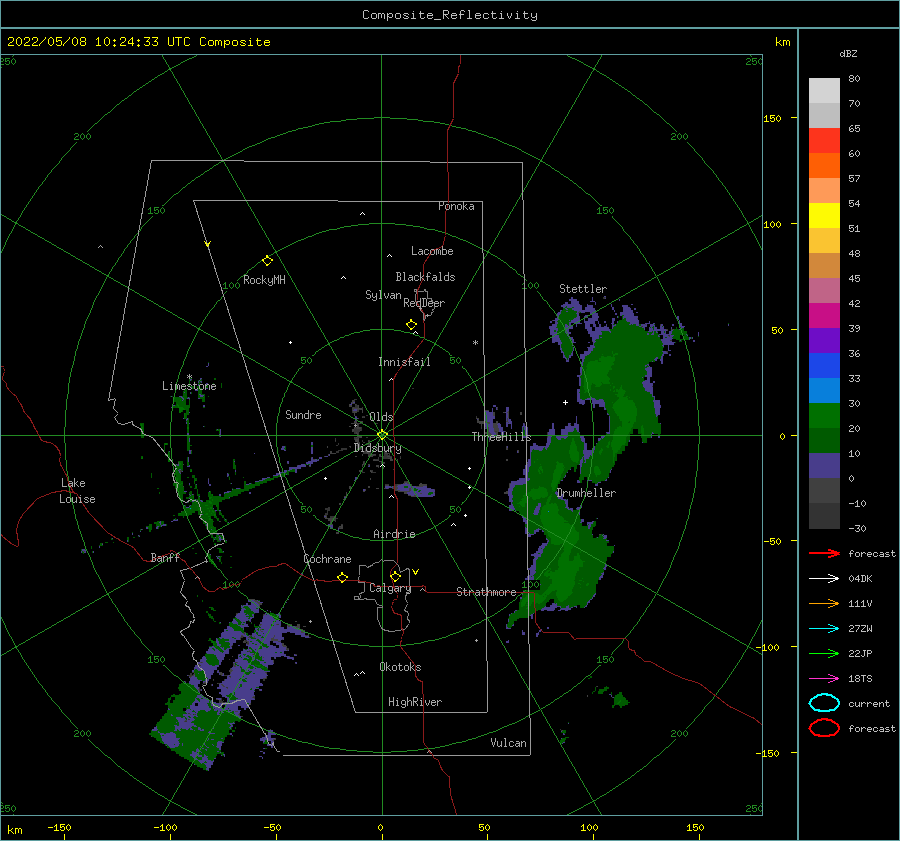
Task: Click the HighRiver label
Action: click(414, 702)
